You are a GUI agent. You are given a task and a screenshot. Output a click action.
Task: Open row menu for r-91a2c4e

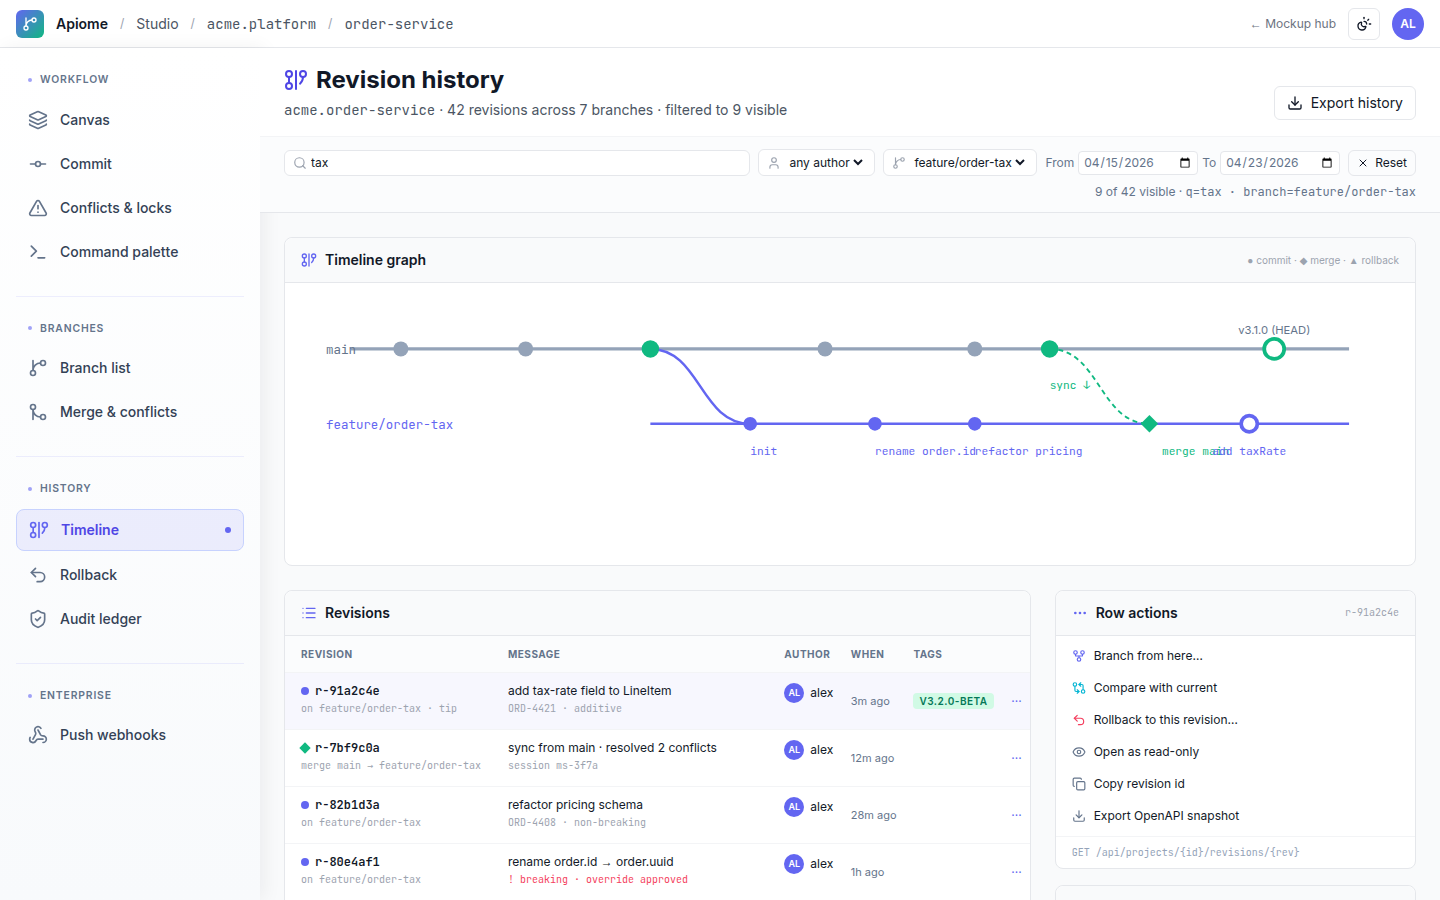coord(1016,701)
